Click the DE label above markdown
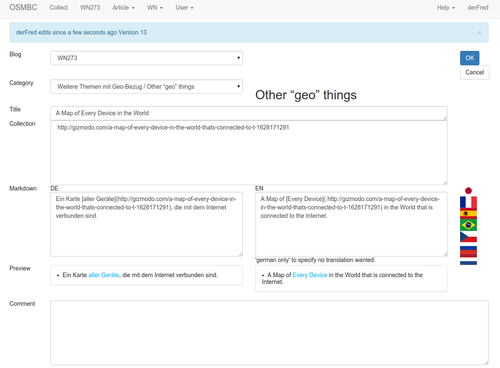Viewport: 500px width, 368px height. point(54,188)
